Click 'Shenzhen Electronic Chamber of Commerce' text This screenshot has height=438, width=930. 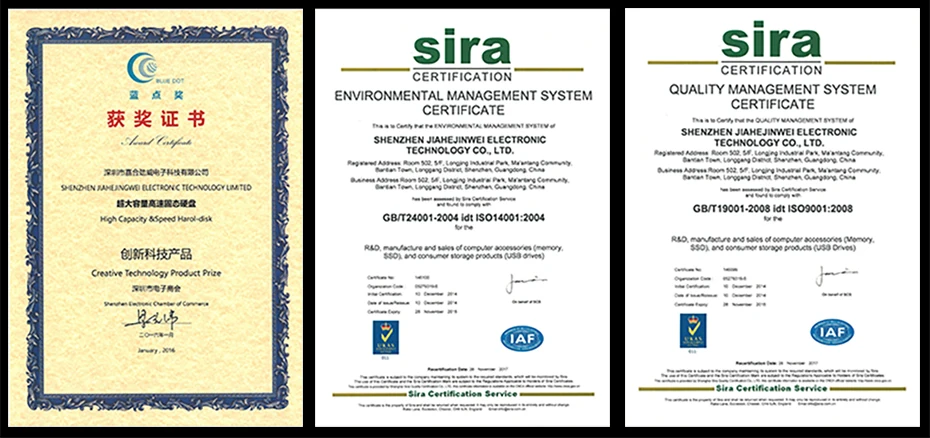point(155,303)
